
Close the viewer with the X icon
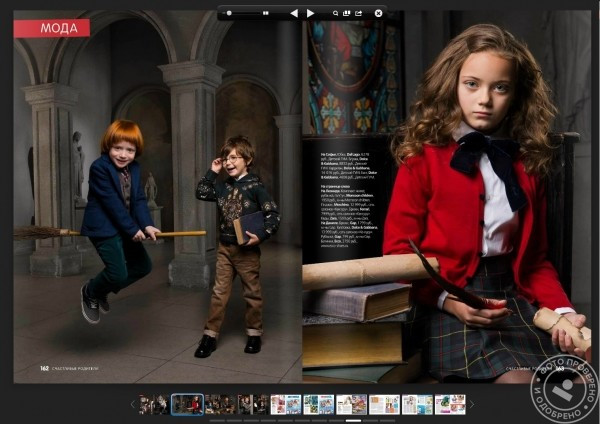[378, 13]
